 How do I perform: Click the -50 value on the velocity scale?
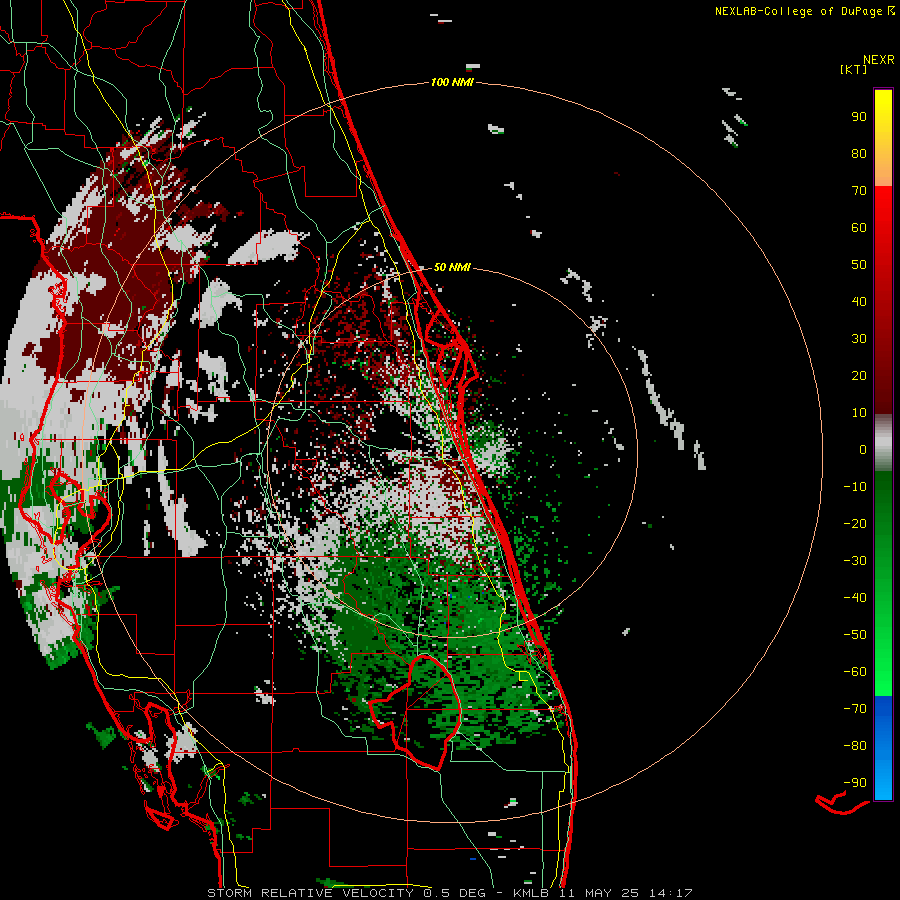(855, 635)
